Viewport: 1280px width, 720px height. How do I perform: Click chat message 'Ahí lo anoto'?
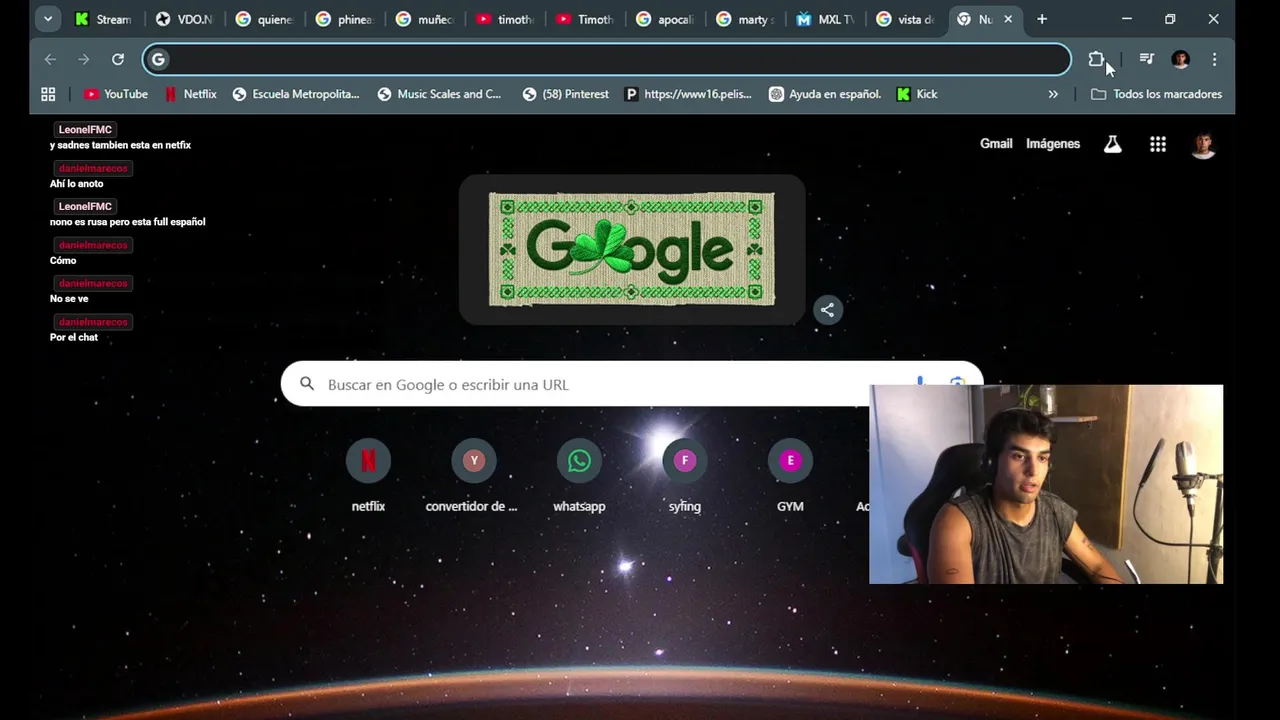tap(77, 184)
